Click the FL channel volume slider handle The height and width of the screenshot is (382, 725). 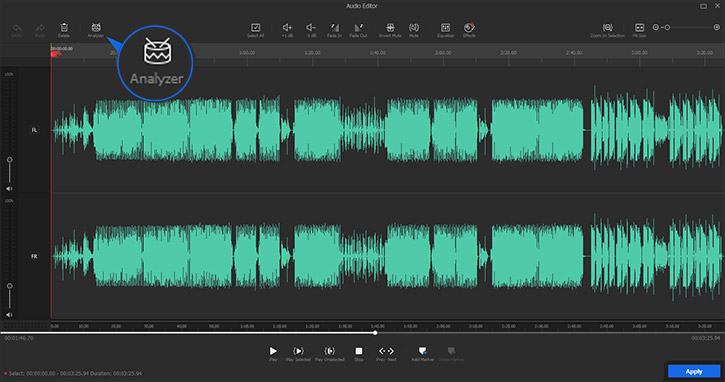click(9, 160)
